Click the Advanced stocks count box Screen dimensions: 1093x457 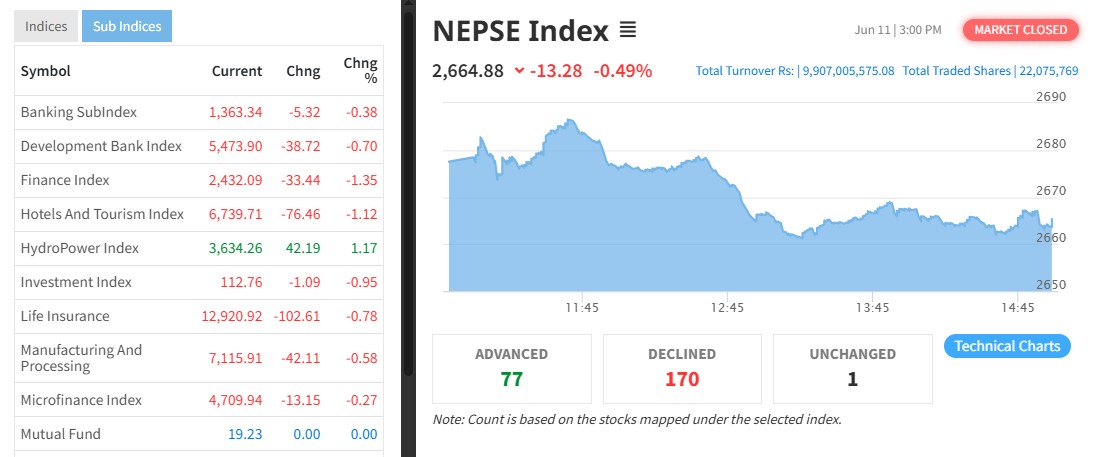pyautogui.click(x=511, y=368)
